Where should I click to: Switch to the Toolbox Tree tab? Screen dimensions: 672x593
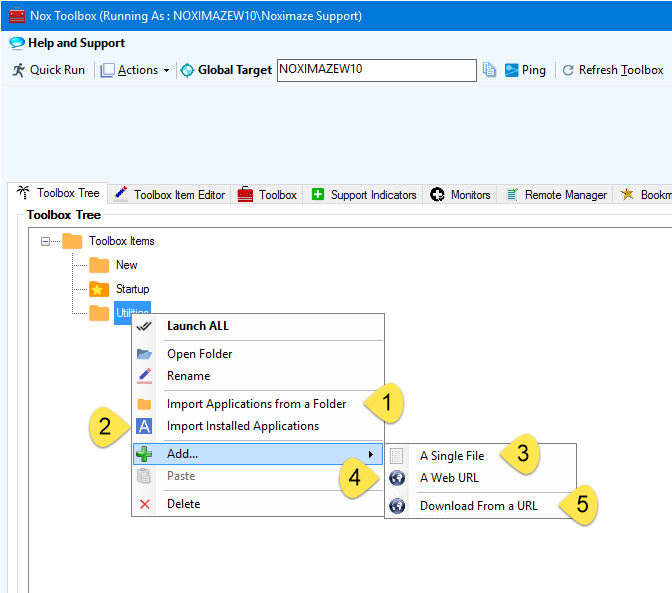coord(57,193)
